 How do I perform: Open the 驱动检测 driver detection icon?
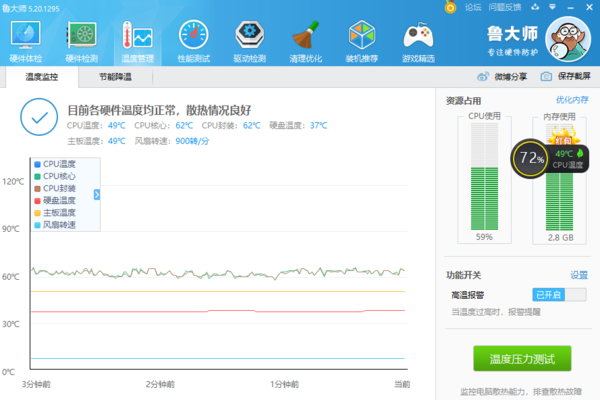coord(250,41)
